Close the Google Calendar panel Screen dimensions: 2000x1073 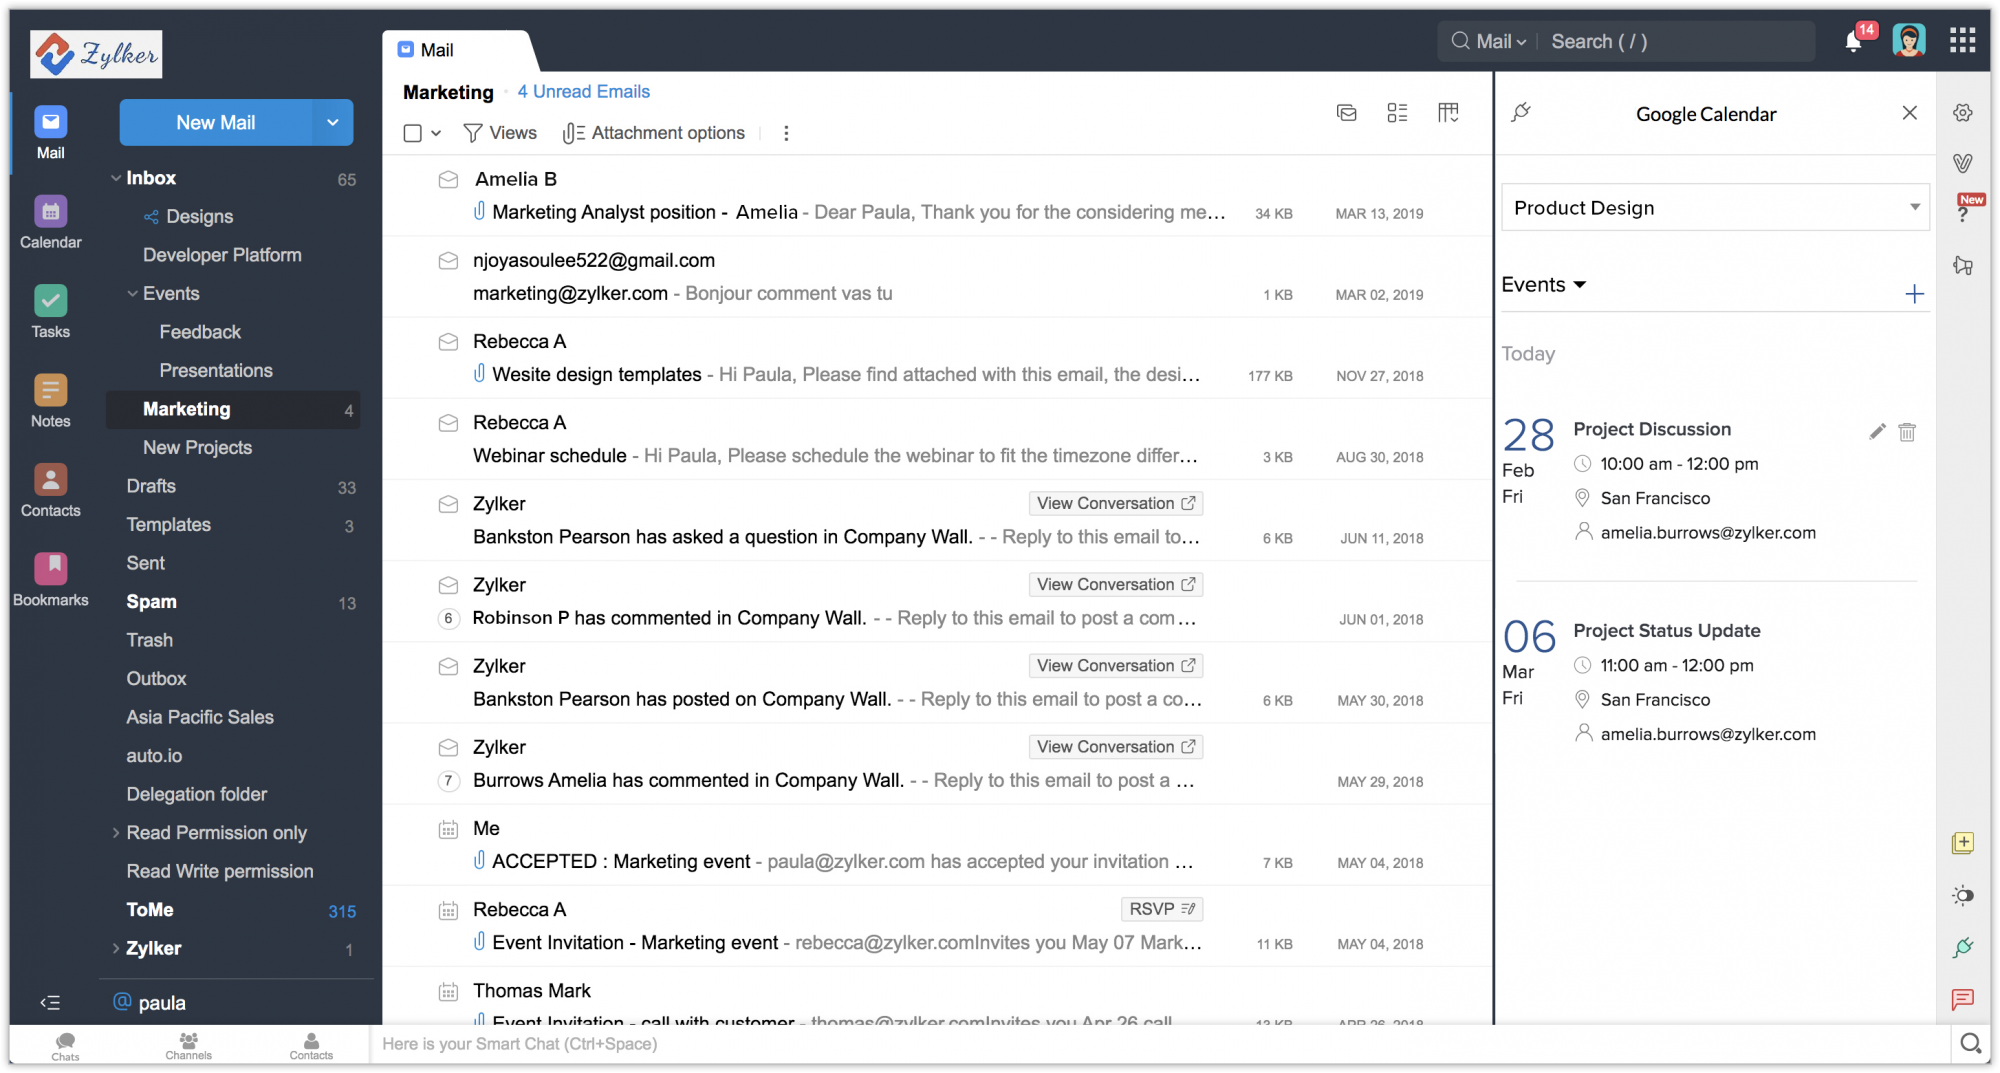pyautogui.click(x=1909, y=113)
